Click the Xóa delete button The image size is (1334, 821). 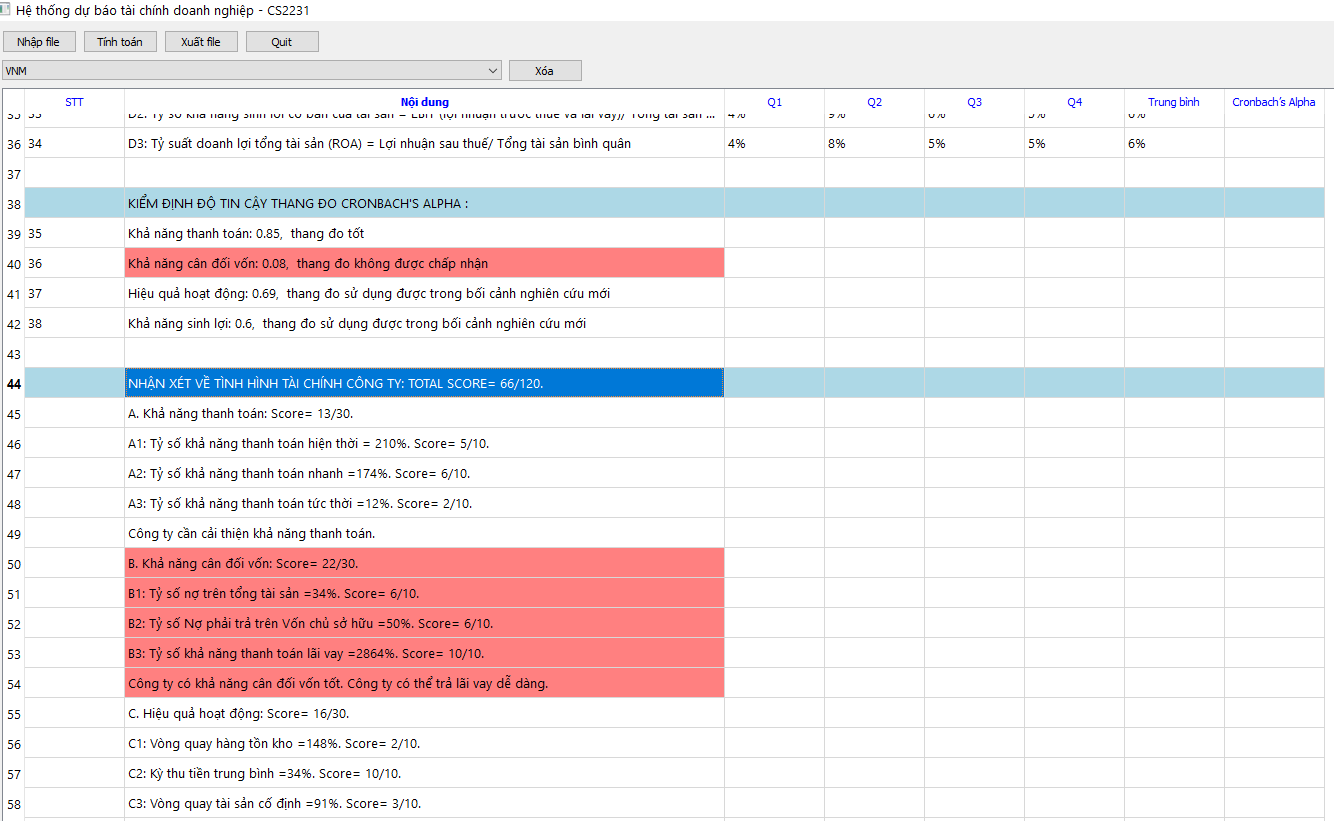point(545,71)
